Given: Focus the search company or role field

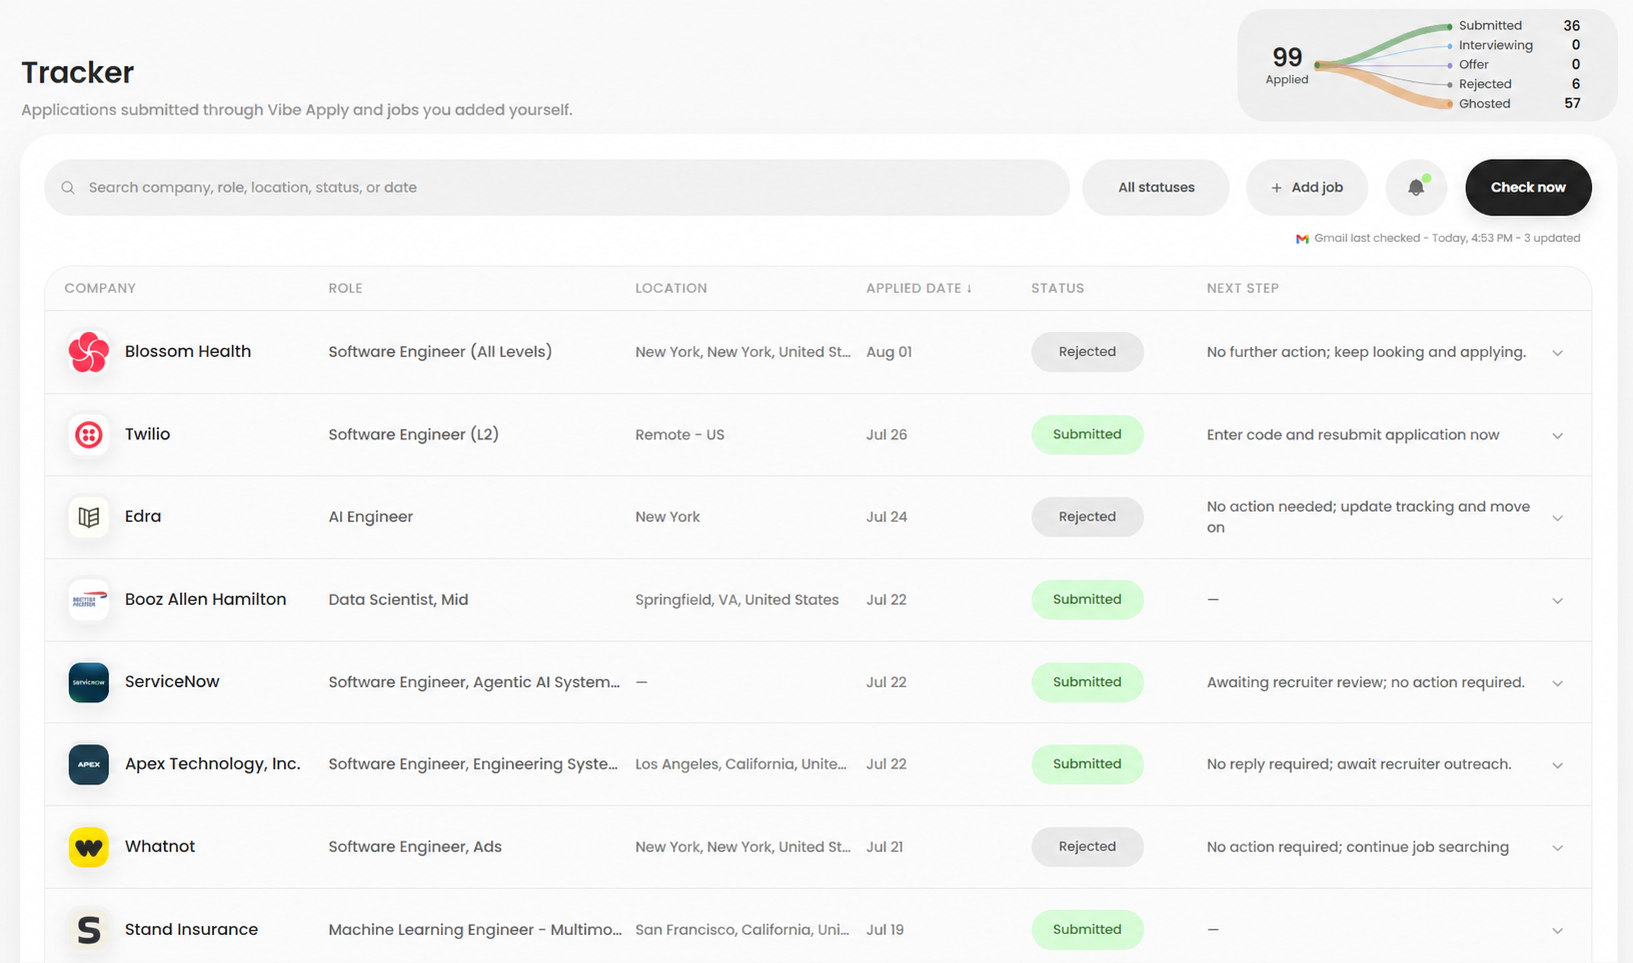Looking at the screenshot, I should pyautogui.click(x=557, y=187).
